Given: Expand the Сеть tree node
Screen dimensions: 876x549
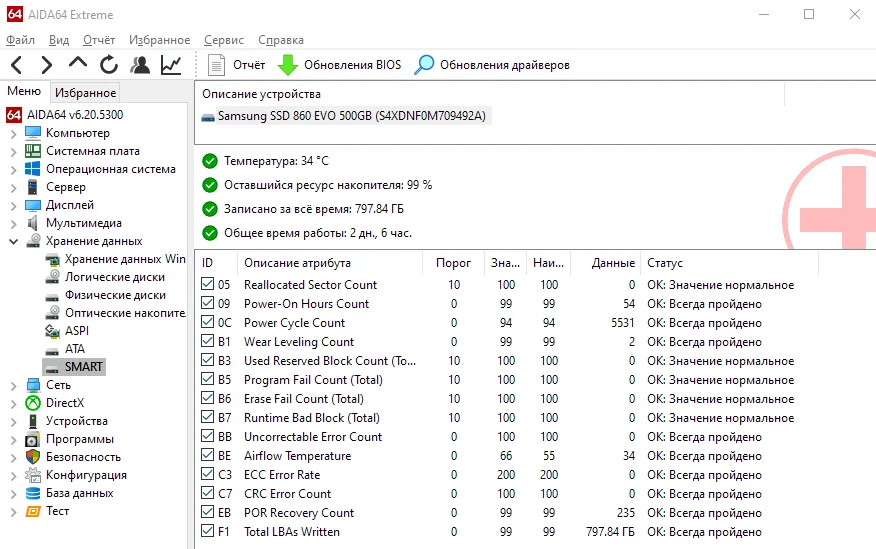Looking at the screenshot, I should (14, 386).
